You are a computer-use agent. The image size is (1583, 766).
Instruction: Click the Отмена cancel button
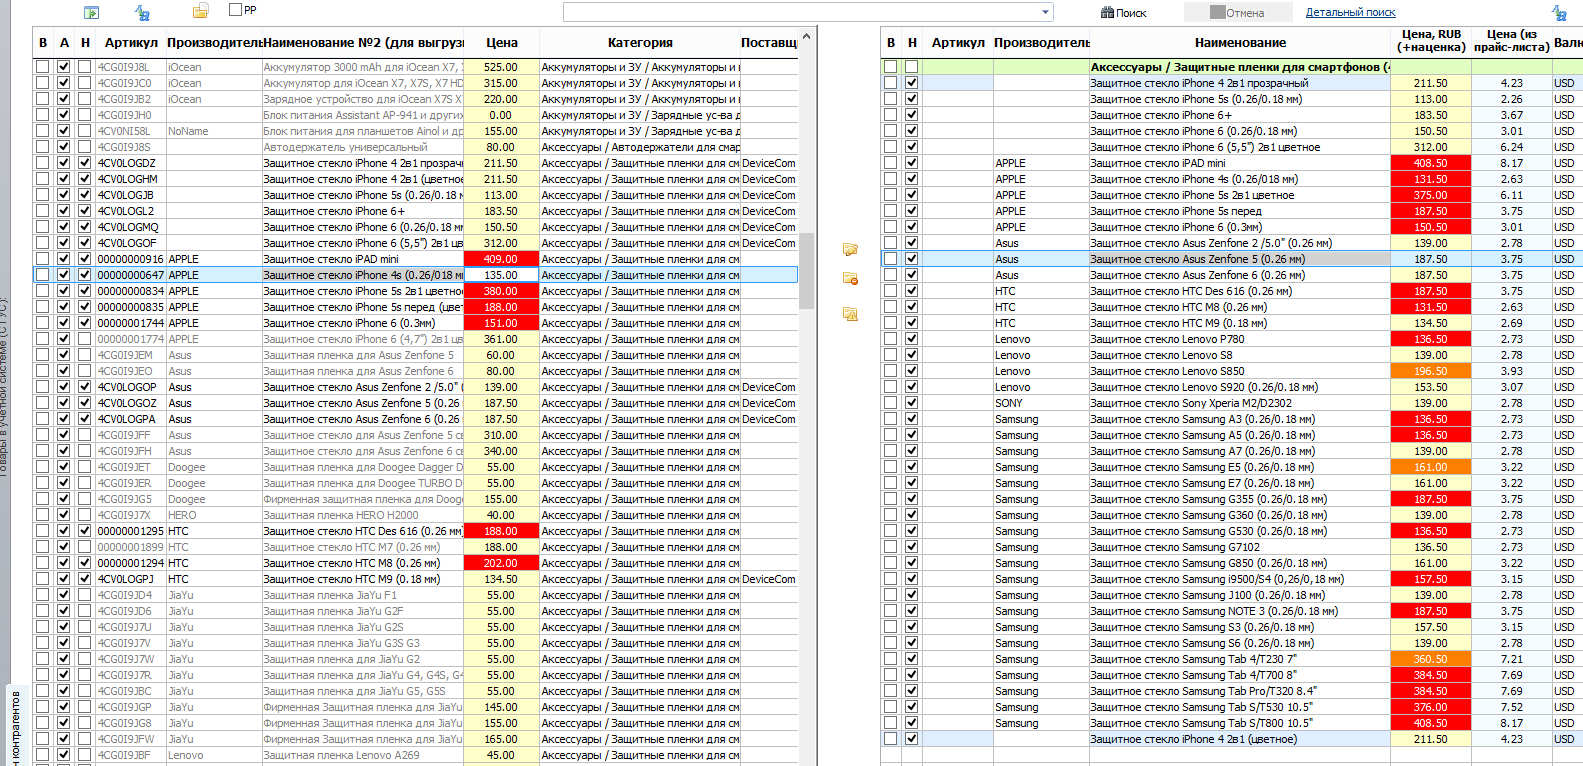point(1237,12)
